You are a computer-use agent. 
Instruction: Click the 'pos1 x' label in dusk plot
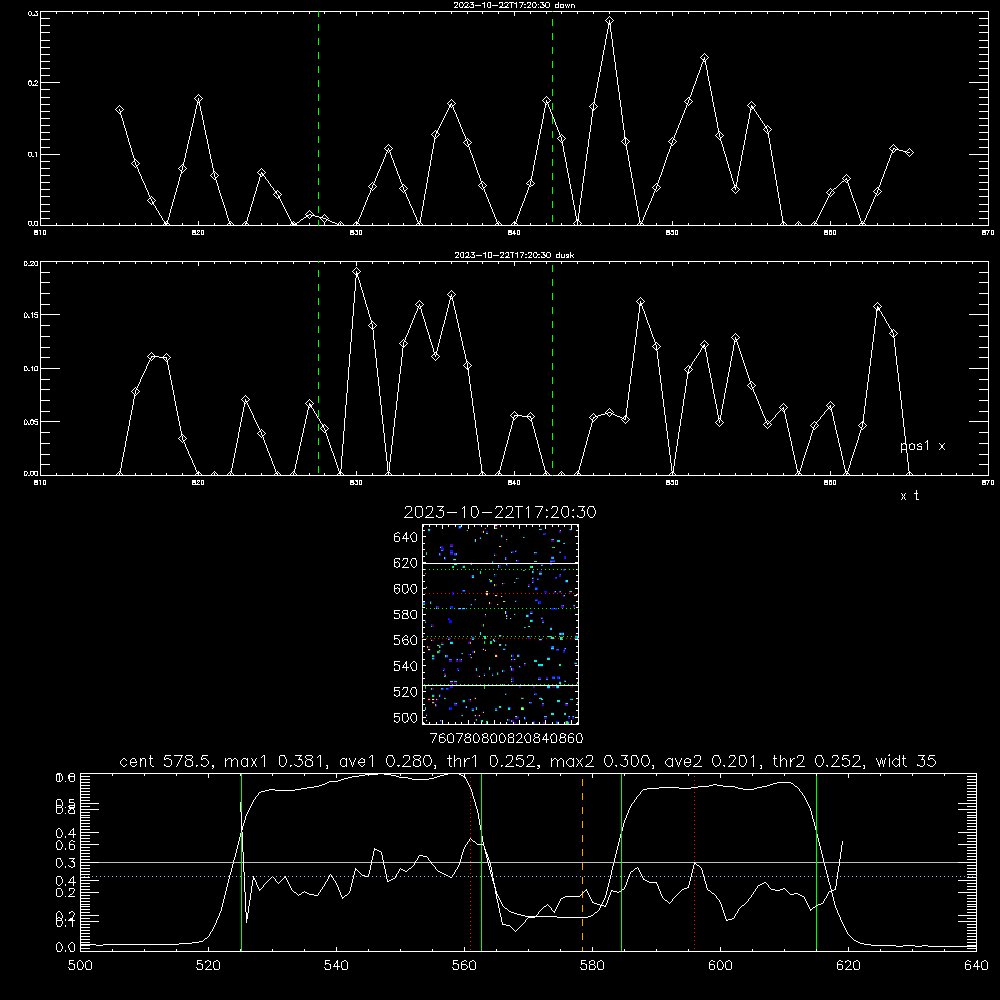click(923, 446)
